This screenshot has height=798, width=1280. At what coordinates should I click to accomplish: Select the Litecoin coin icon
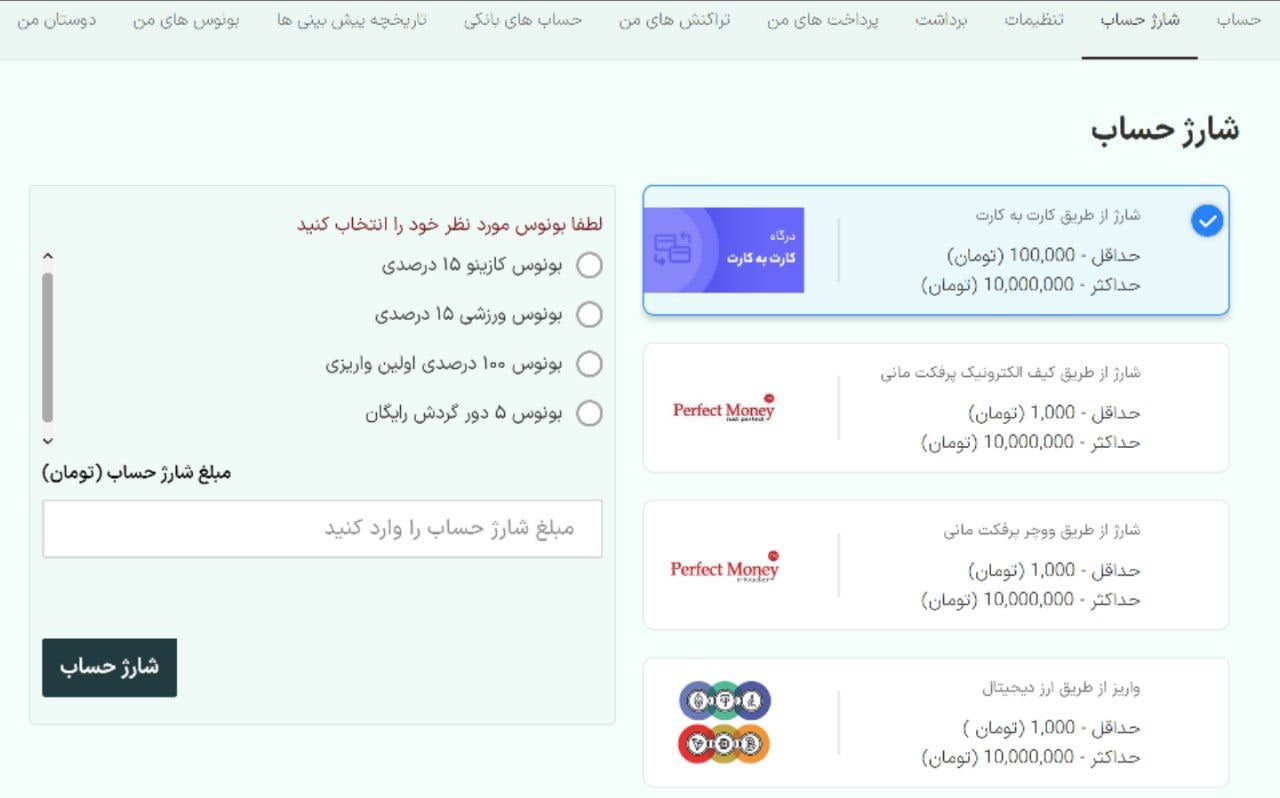pyautogui.click(x=750, y=701)
